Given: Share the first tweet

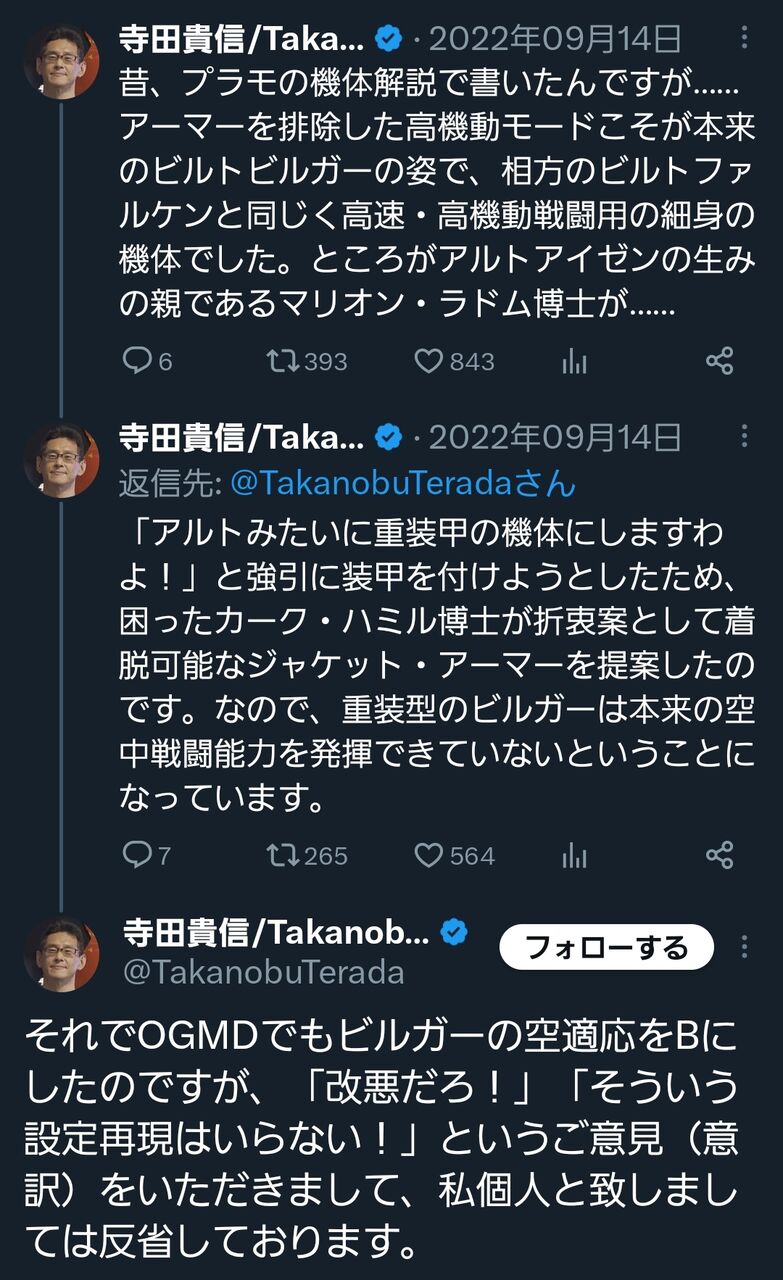Looking at the screenshot, I should 720,361.
